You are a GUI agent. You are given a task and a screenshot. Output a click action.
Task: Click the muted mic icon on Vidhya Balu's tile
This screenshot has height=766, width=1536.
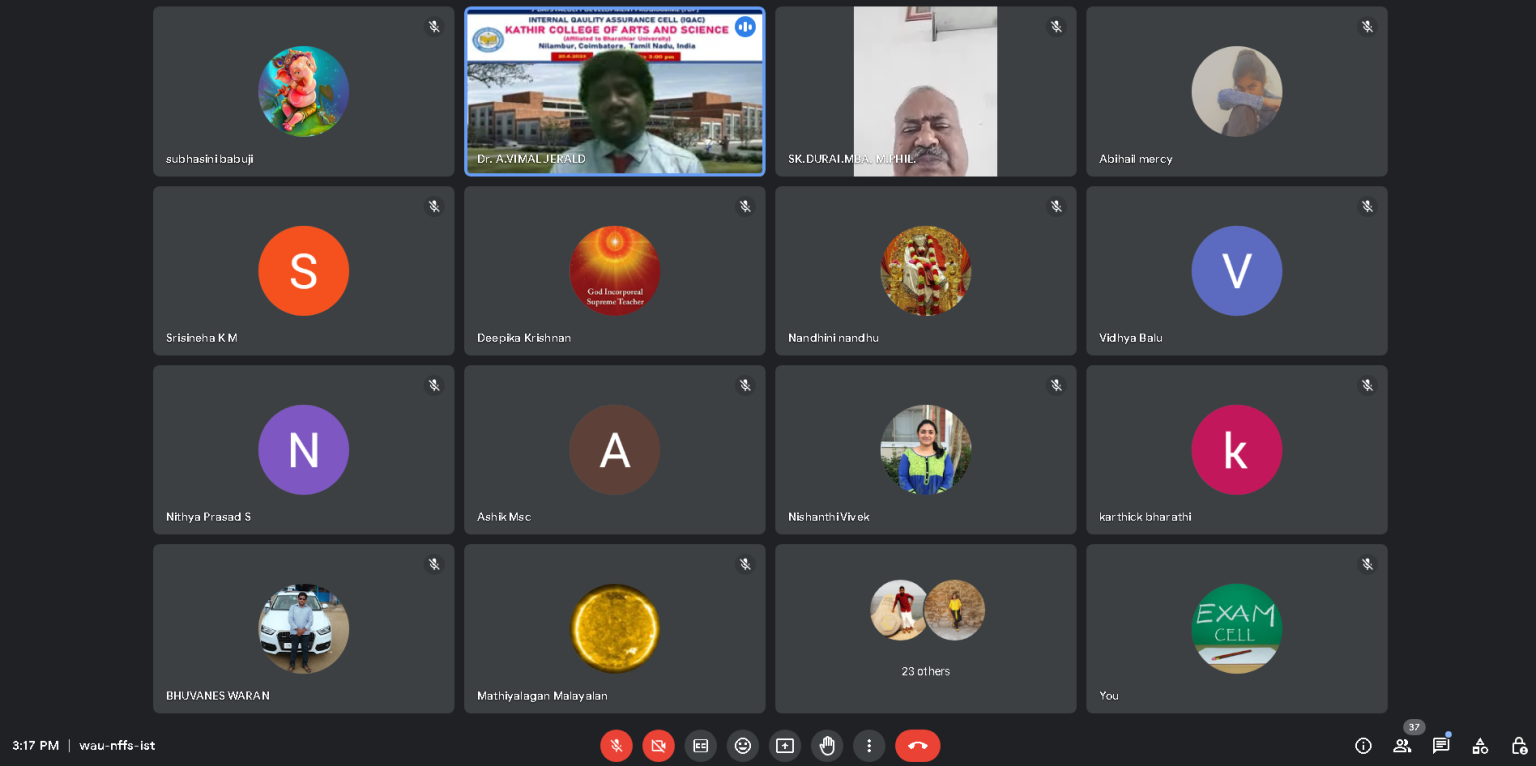1366,206
